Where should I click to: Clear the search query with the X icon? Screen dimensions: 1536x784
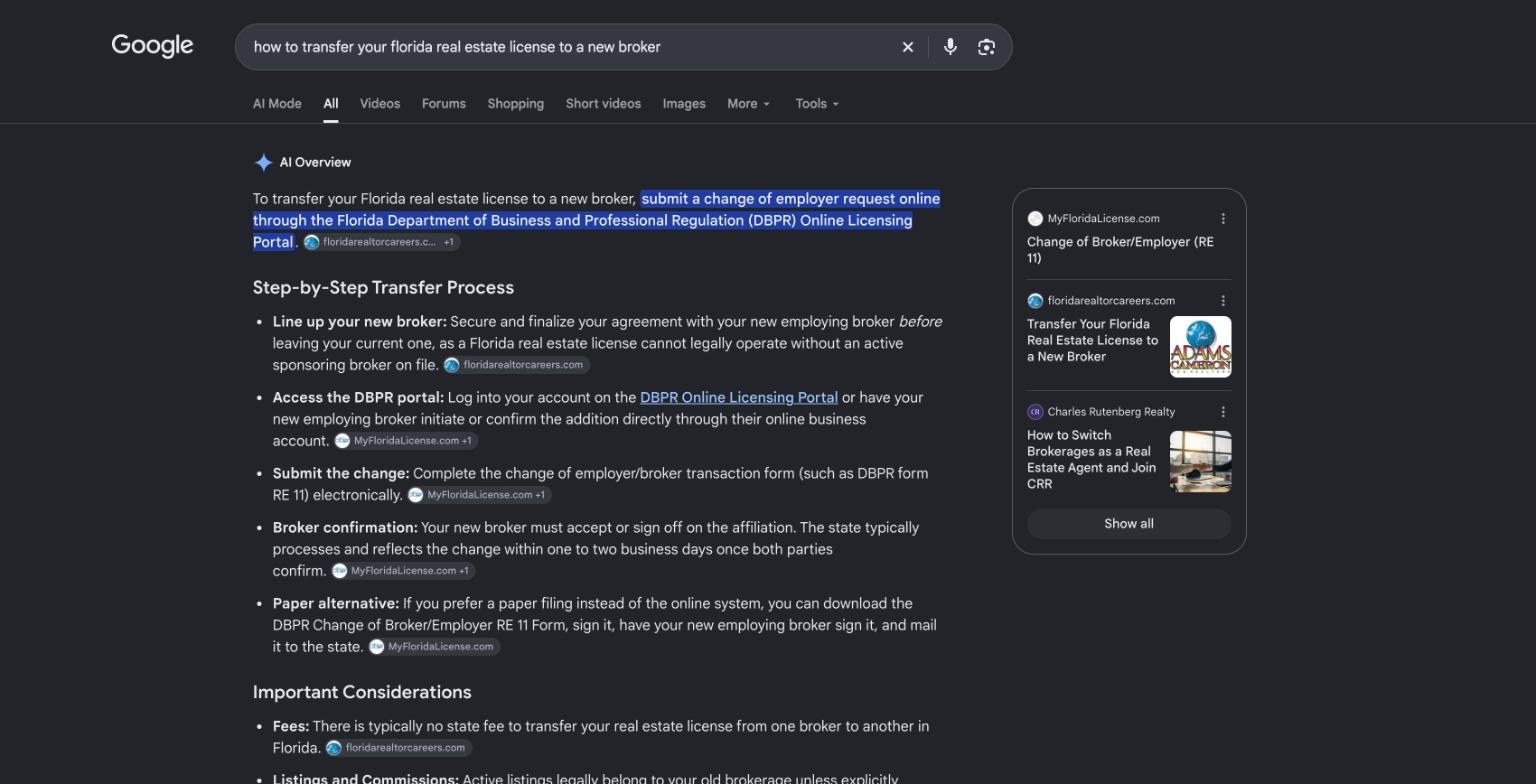coord(908,47)
